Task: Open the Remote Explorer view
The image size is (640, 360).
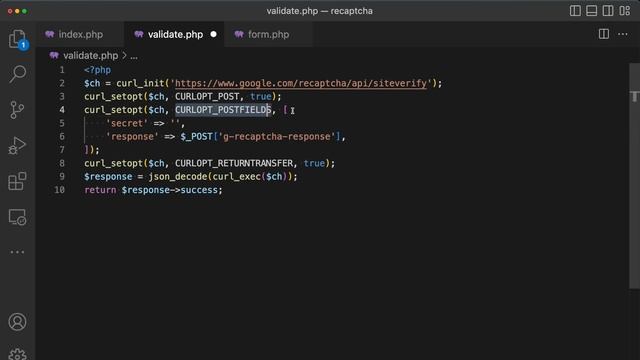Action: pyautogui.click(x=17, y=217)
